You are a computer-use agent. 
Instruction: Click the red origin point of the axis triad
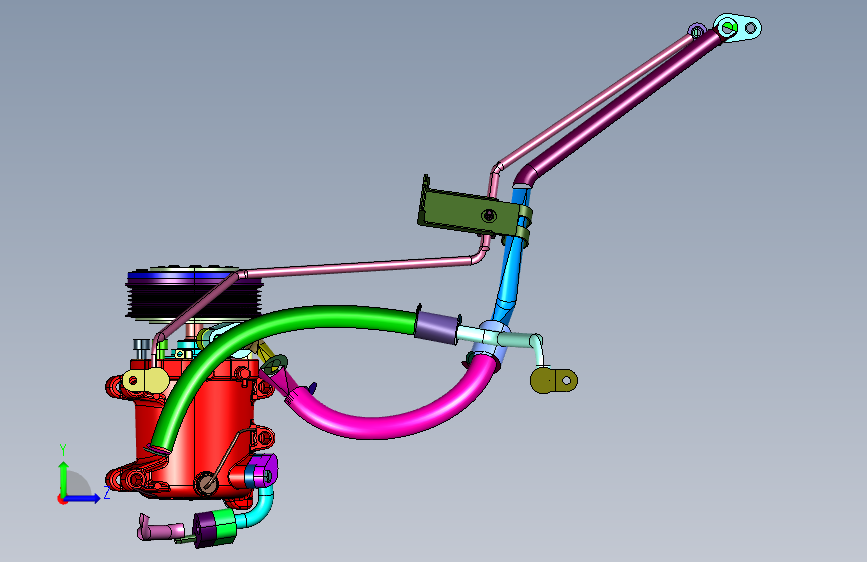click(x=61, y=499)
